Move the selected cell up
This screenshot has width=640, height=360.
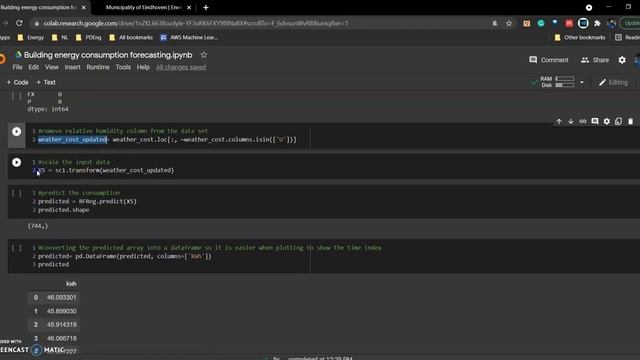tap(559, 121)
